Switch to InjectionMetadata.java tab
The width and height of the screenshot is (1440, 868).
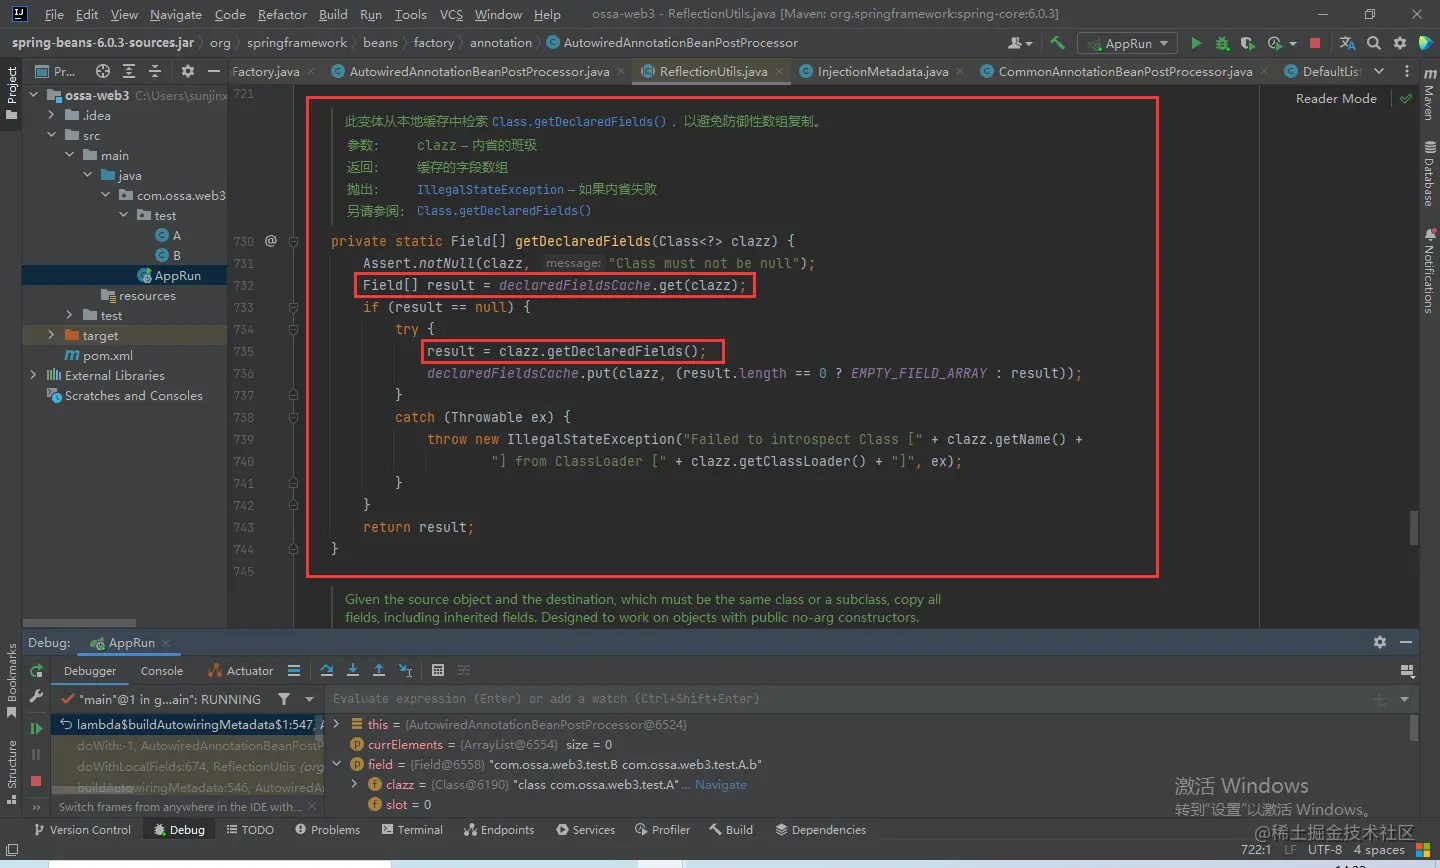click(883, 71)
